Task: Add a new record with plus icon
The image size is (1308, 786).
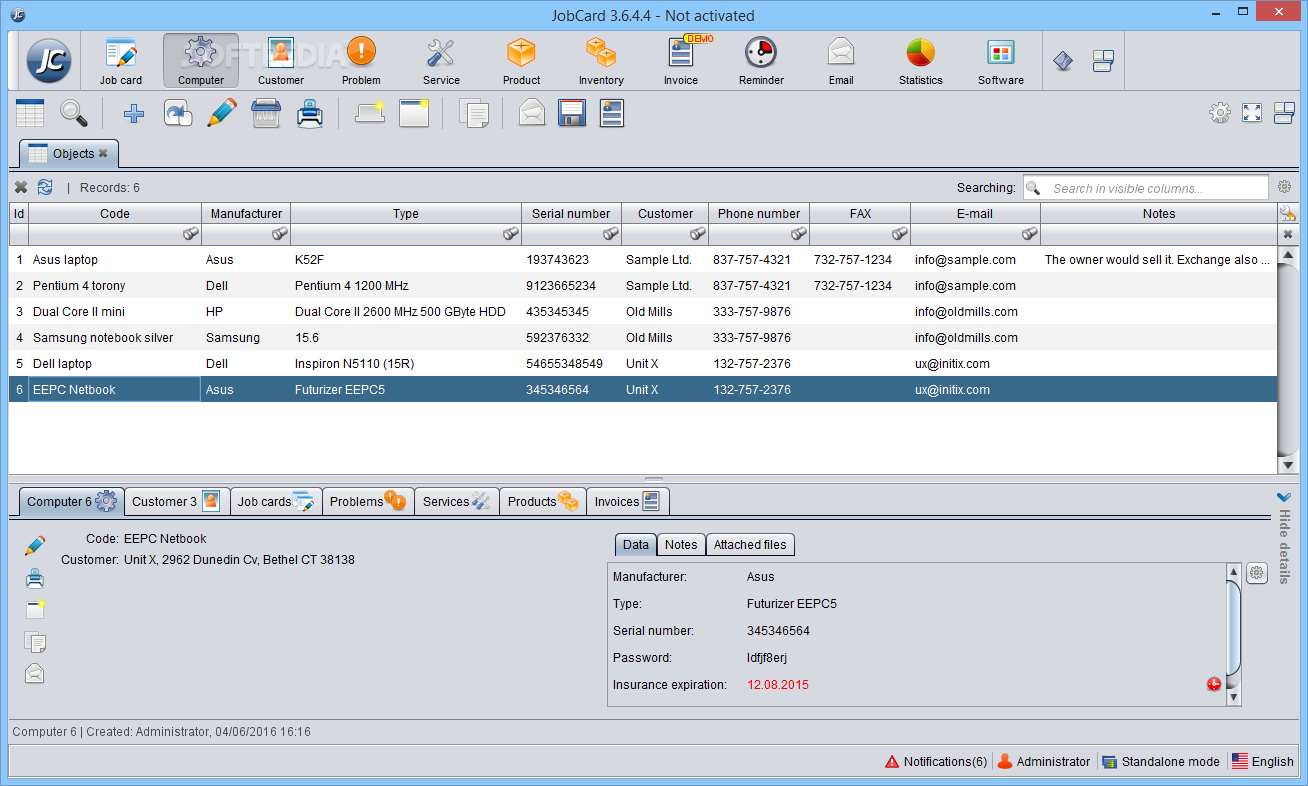Action: click(x=134, y=113)
